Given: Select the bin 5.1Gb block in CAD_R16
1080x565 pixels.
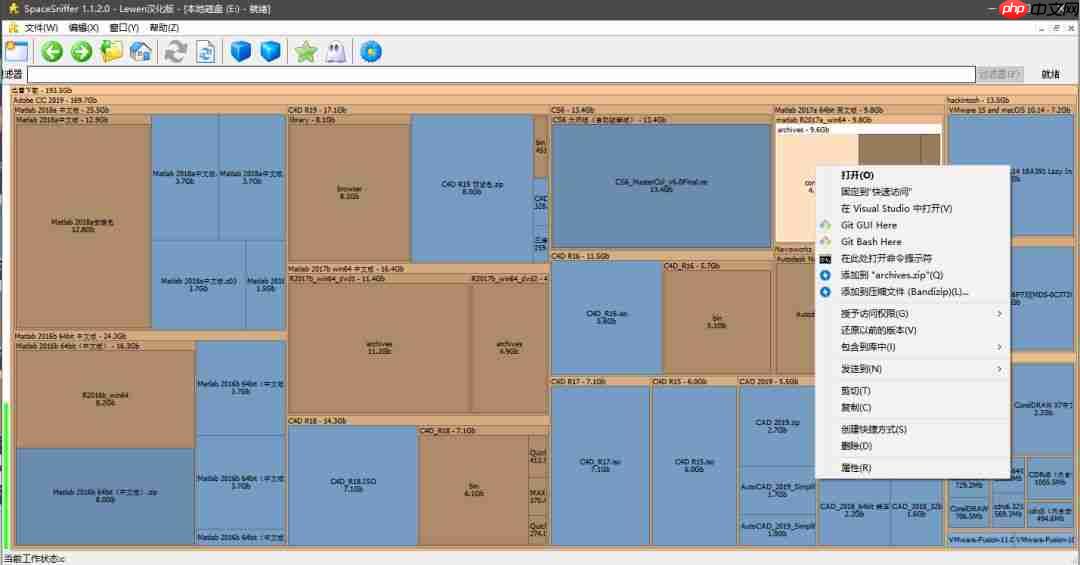Looking at the screenshot, I should coord(716,322).
